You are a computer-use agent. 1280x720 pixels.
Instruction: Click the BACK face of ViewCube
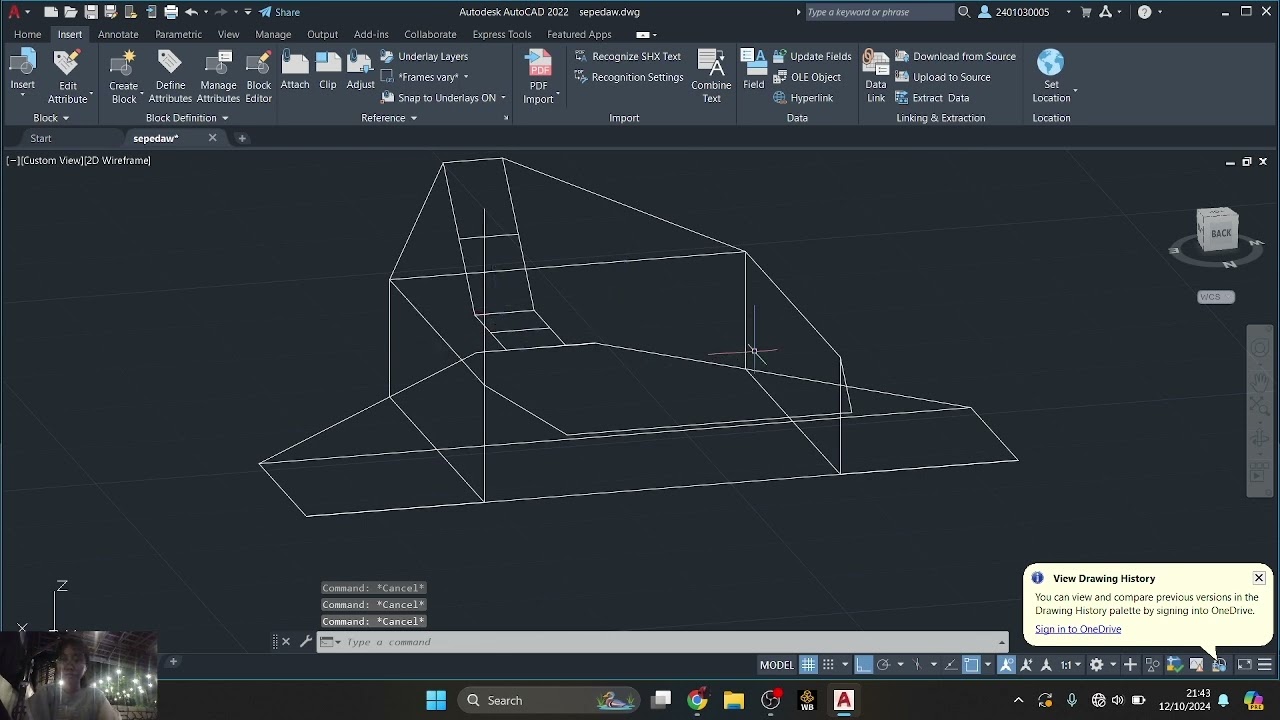(x=1221, y=233)
